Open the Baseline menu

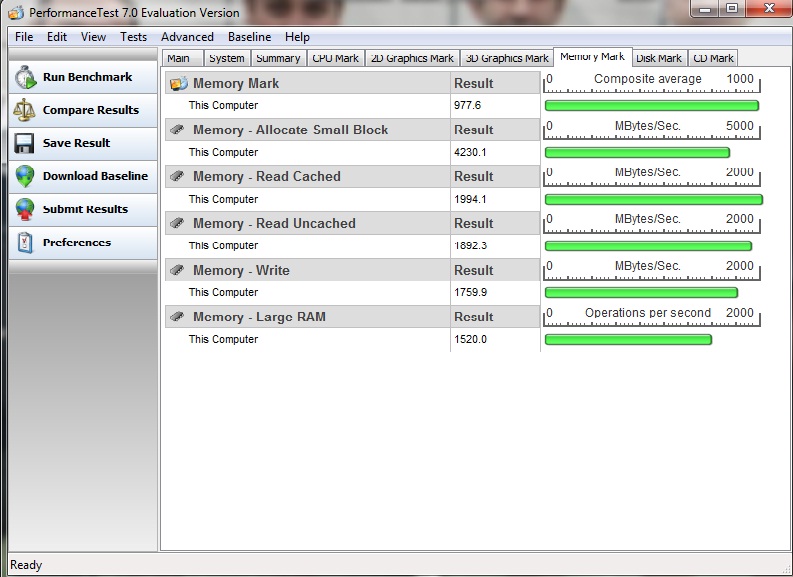click(249, 37)
